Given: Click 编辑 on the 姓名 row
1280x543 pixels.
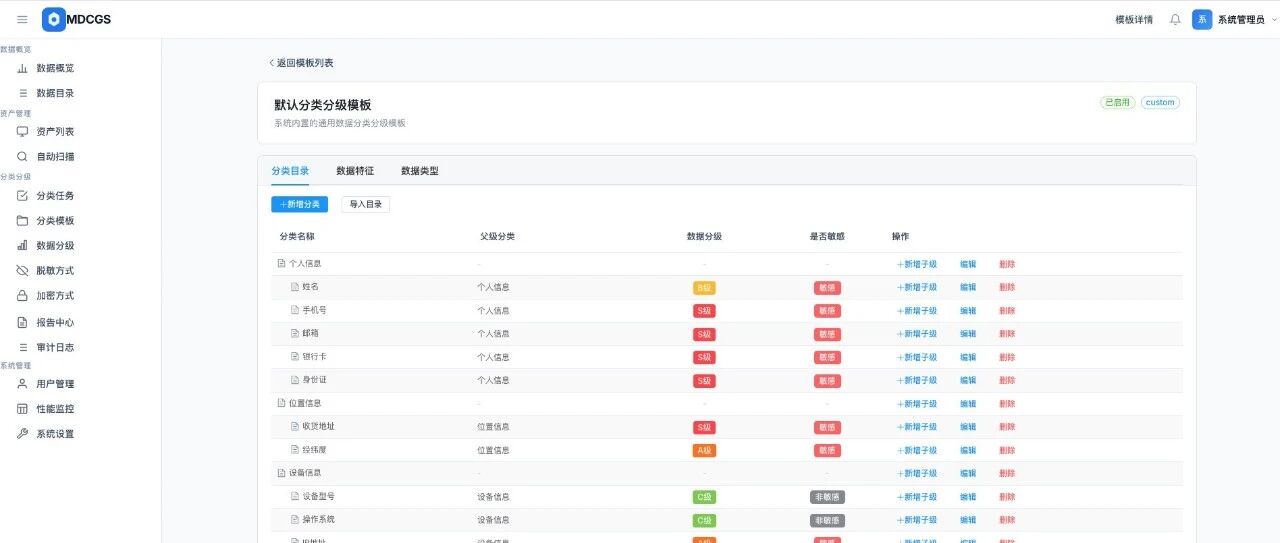Looking at the screenshot, I should coord(968,287).
